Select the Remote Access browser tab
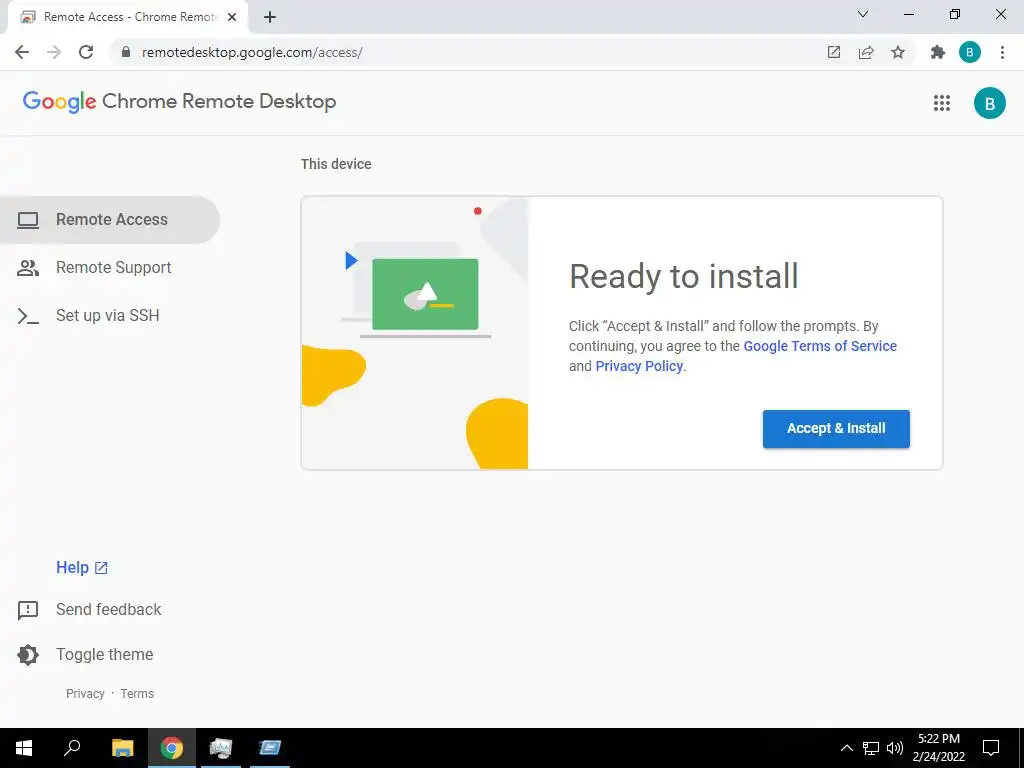Image resolution: width=1024 pixels, height=768 pixels. [x=128, y=18]
